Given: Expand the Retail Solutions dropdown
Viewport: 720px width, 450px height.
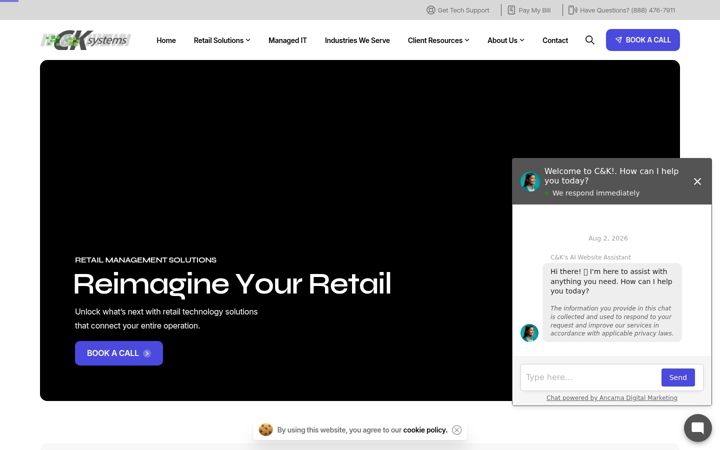Looking at the screenshot, I should [222, 40].
